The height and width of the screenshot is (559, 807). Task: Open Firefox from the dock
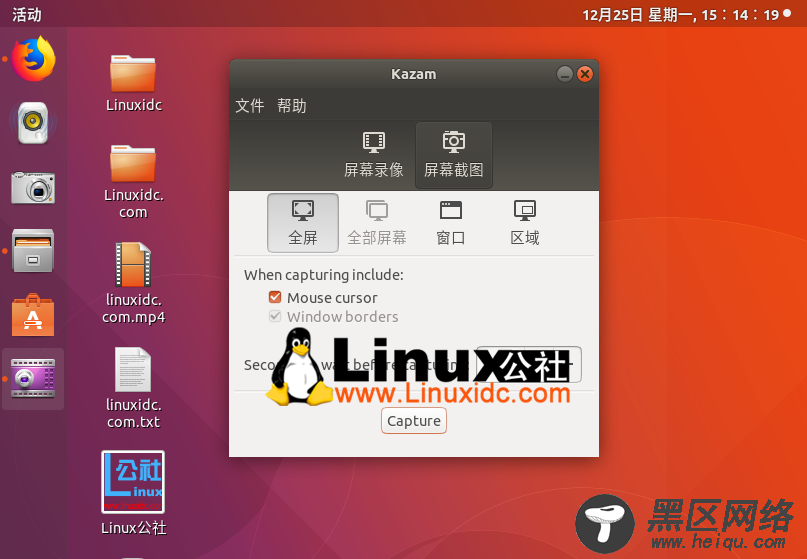click(x=33, y=59)
